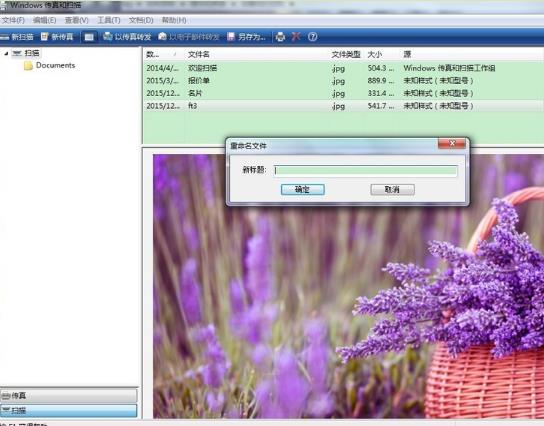Open the 帮助(H) menu
544x426 pixels.
coord(174,20)
